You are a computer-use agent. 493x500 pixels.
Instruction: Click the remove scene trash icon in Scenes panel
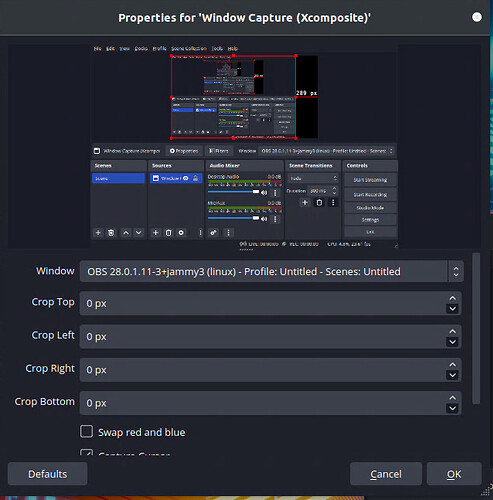(111, 233)
